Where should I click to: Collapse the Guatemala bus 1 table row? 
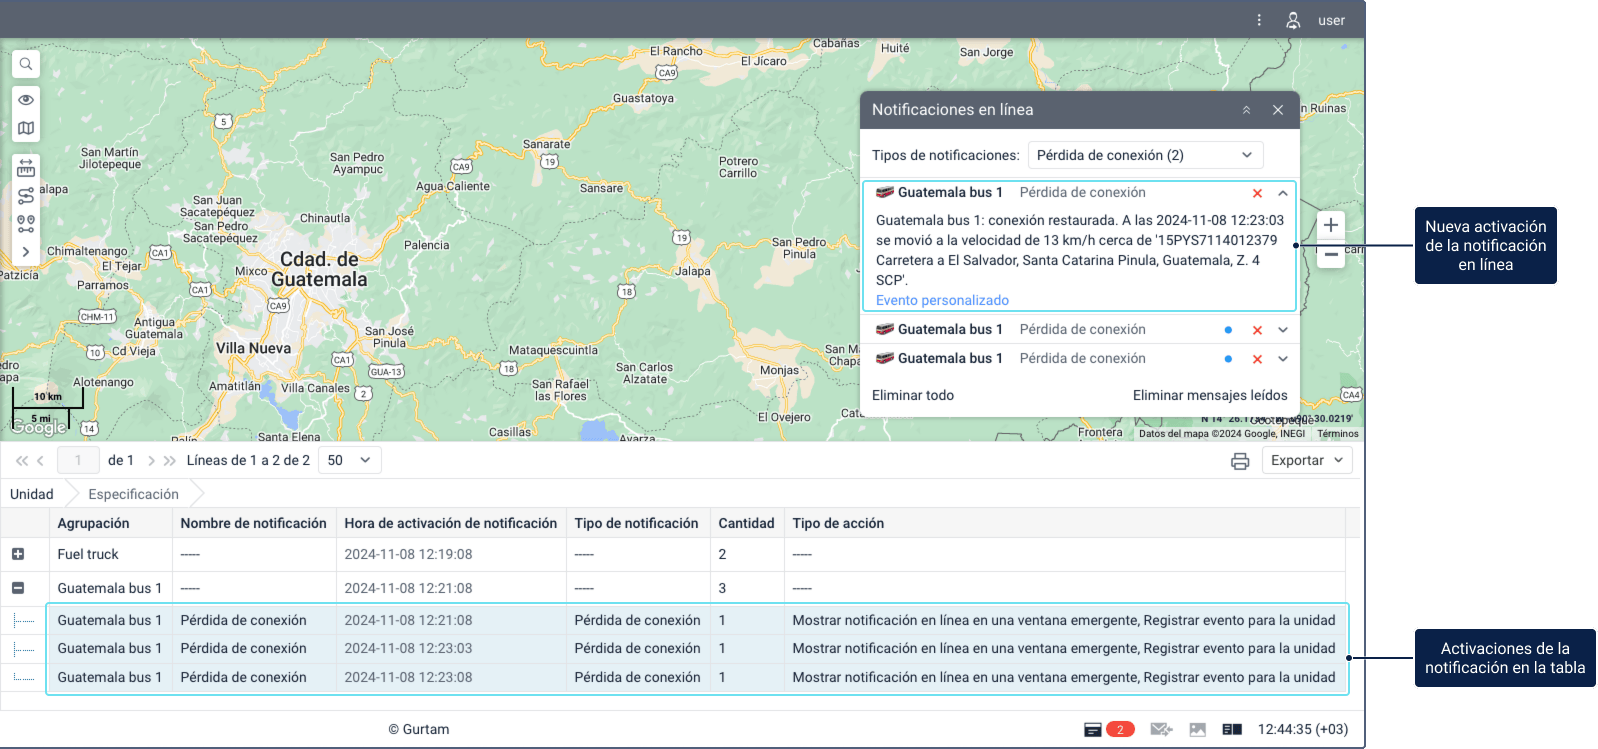click(18, 588)
